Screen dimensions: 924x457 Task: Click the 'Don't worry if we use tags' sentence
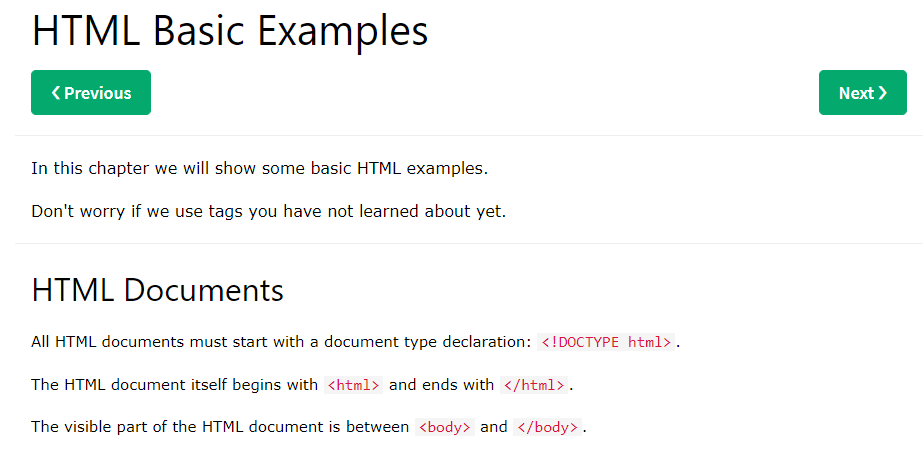click(268, 211)
